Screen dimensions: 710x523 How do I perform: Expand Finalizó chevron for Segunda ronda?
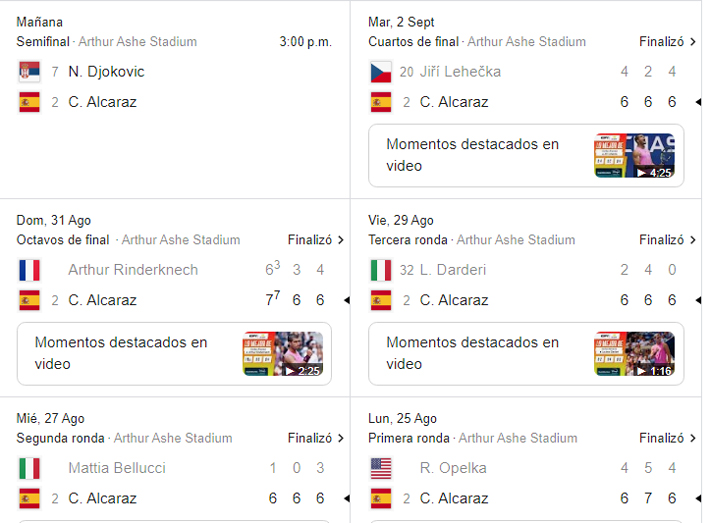[340, 438]
